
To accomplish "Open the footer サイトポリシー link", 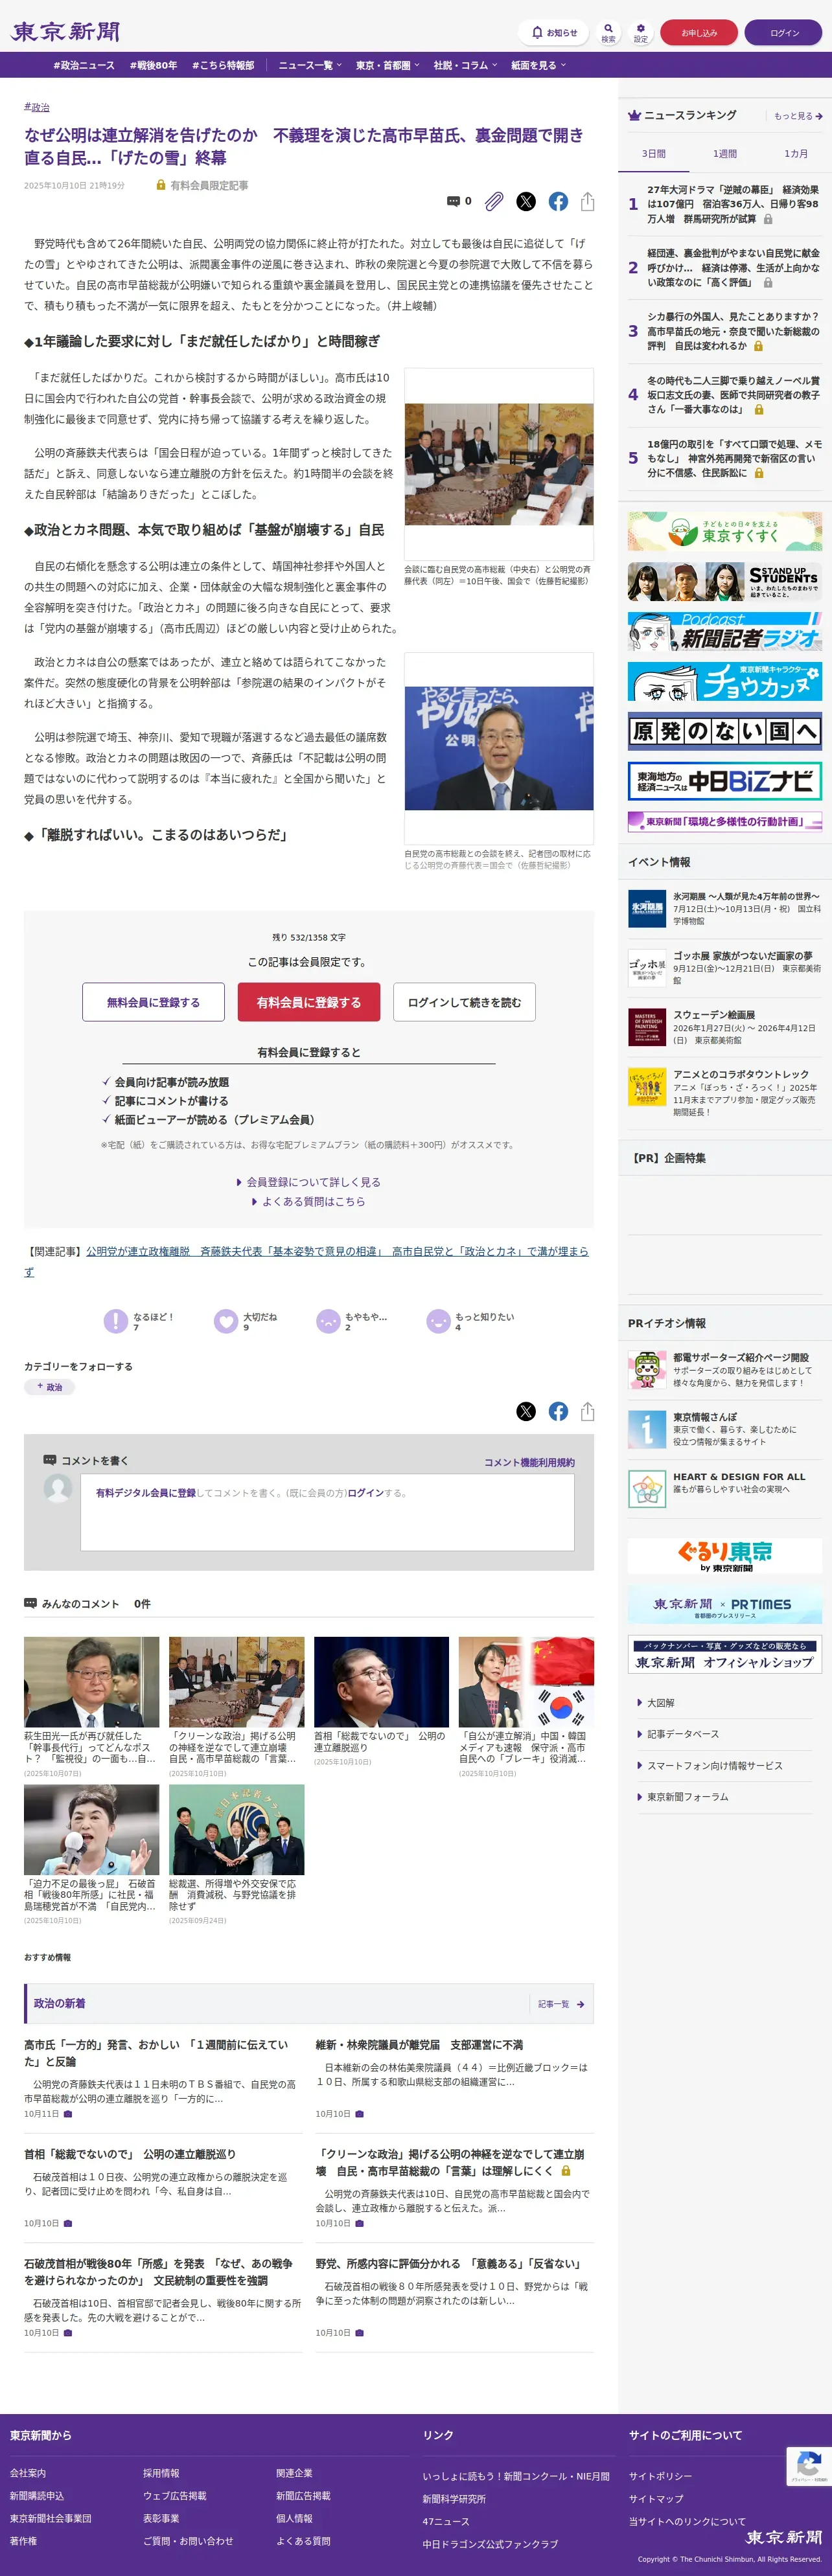I will [x=660, y=2476].
